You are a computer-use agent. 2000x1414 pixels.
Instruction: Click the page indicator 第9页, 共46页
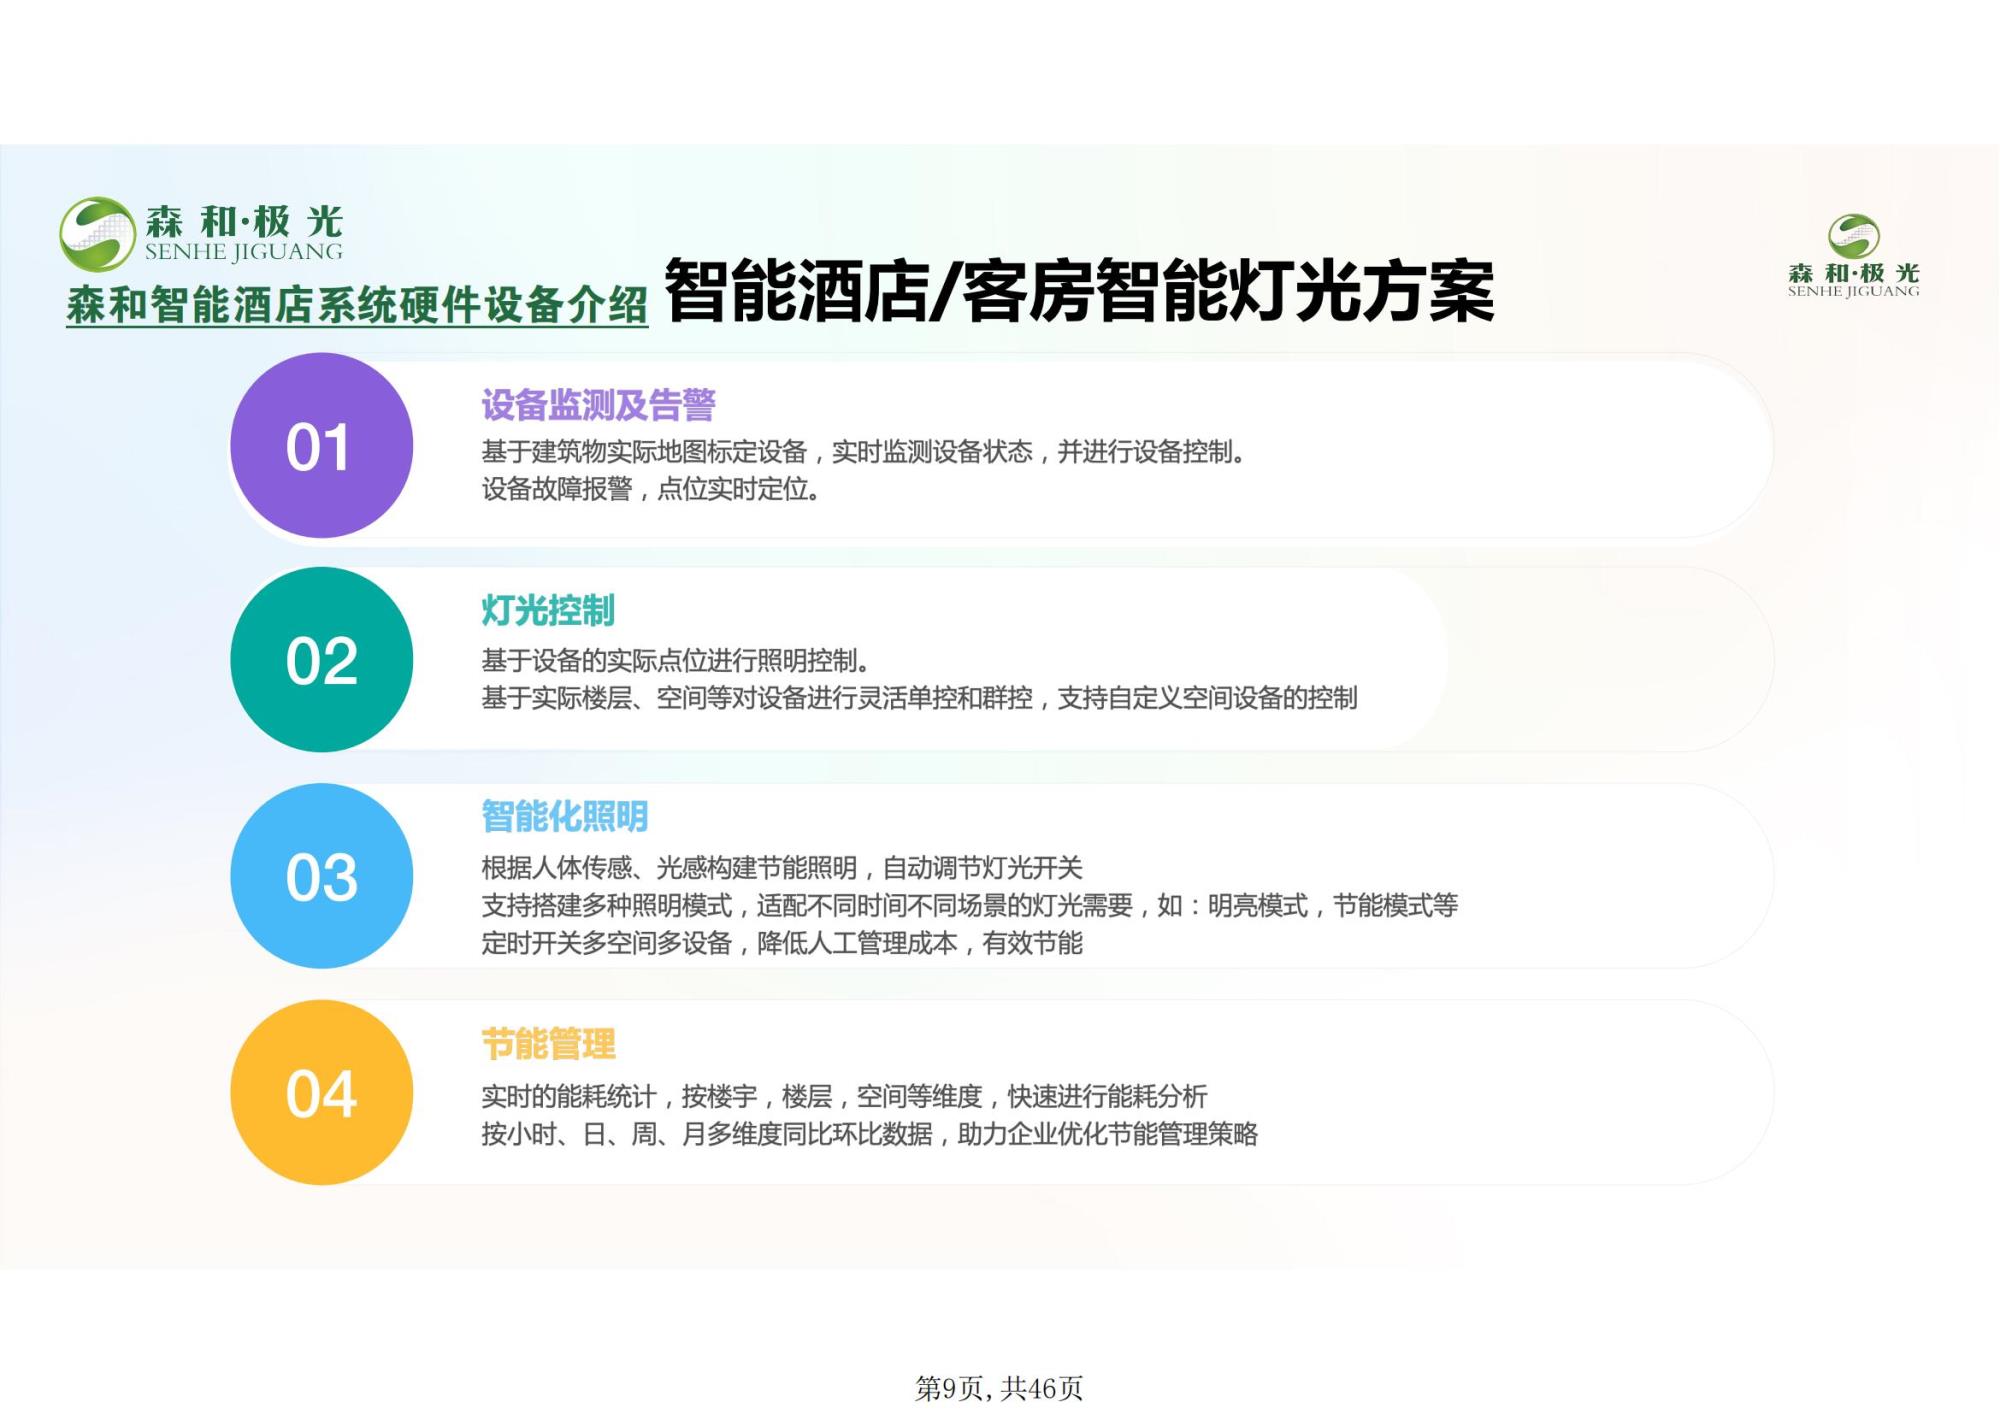(999, 1388)
